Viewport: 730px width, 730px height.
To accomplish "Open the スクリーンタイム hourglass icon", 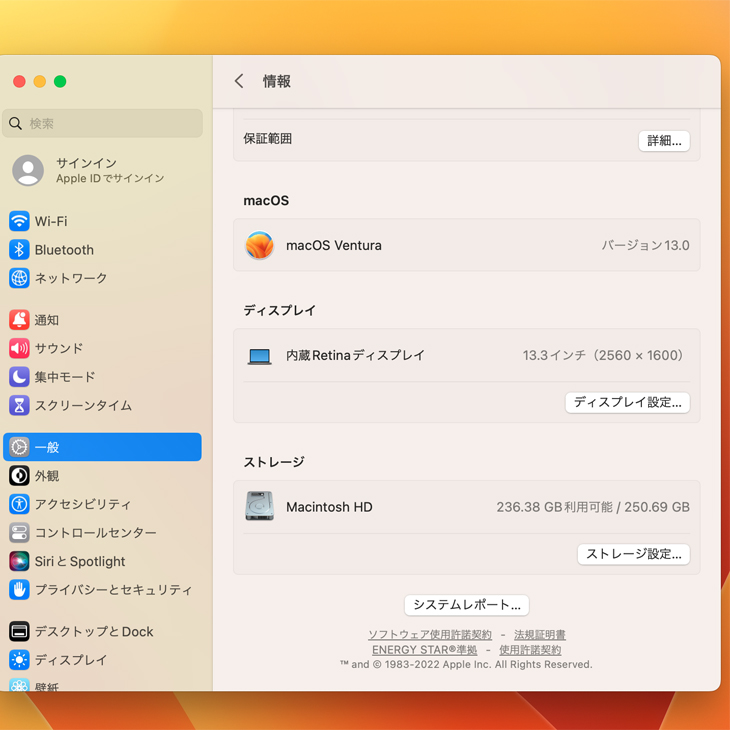I will click(19, 405).
